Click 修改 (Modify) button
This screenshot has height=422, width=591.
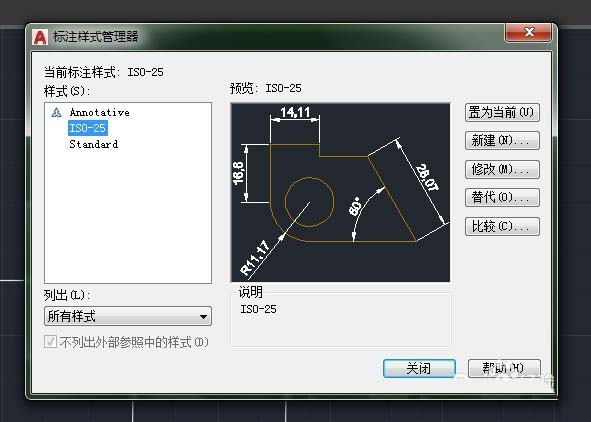coord(502,169)
